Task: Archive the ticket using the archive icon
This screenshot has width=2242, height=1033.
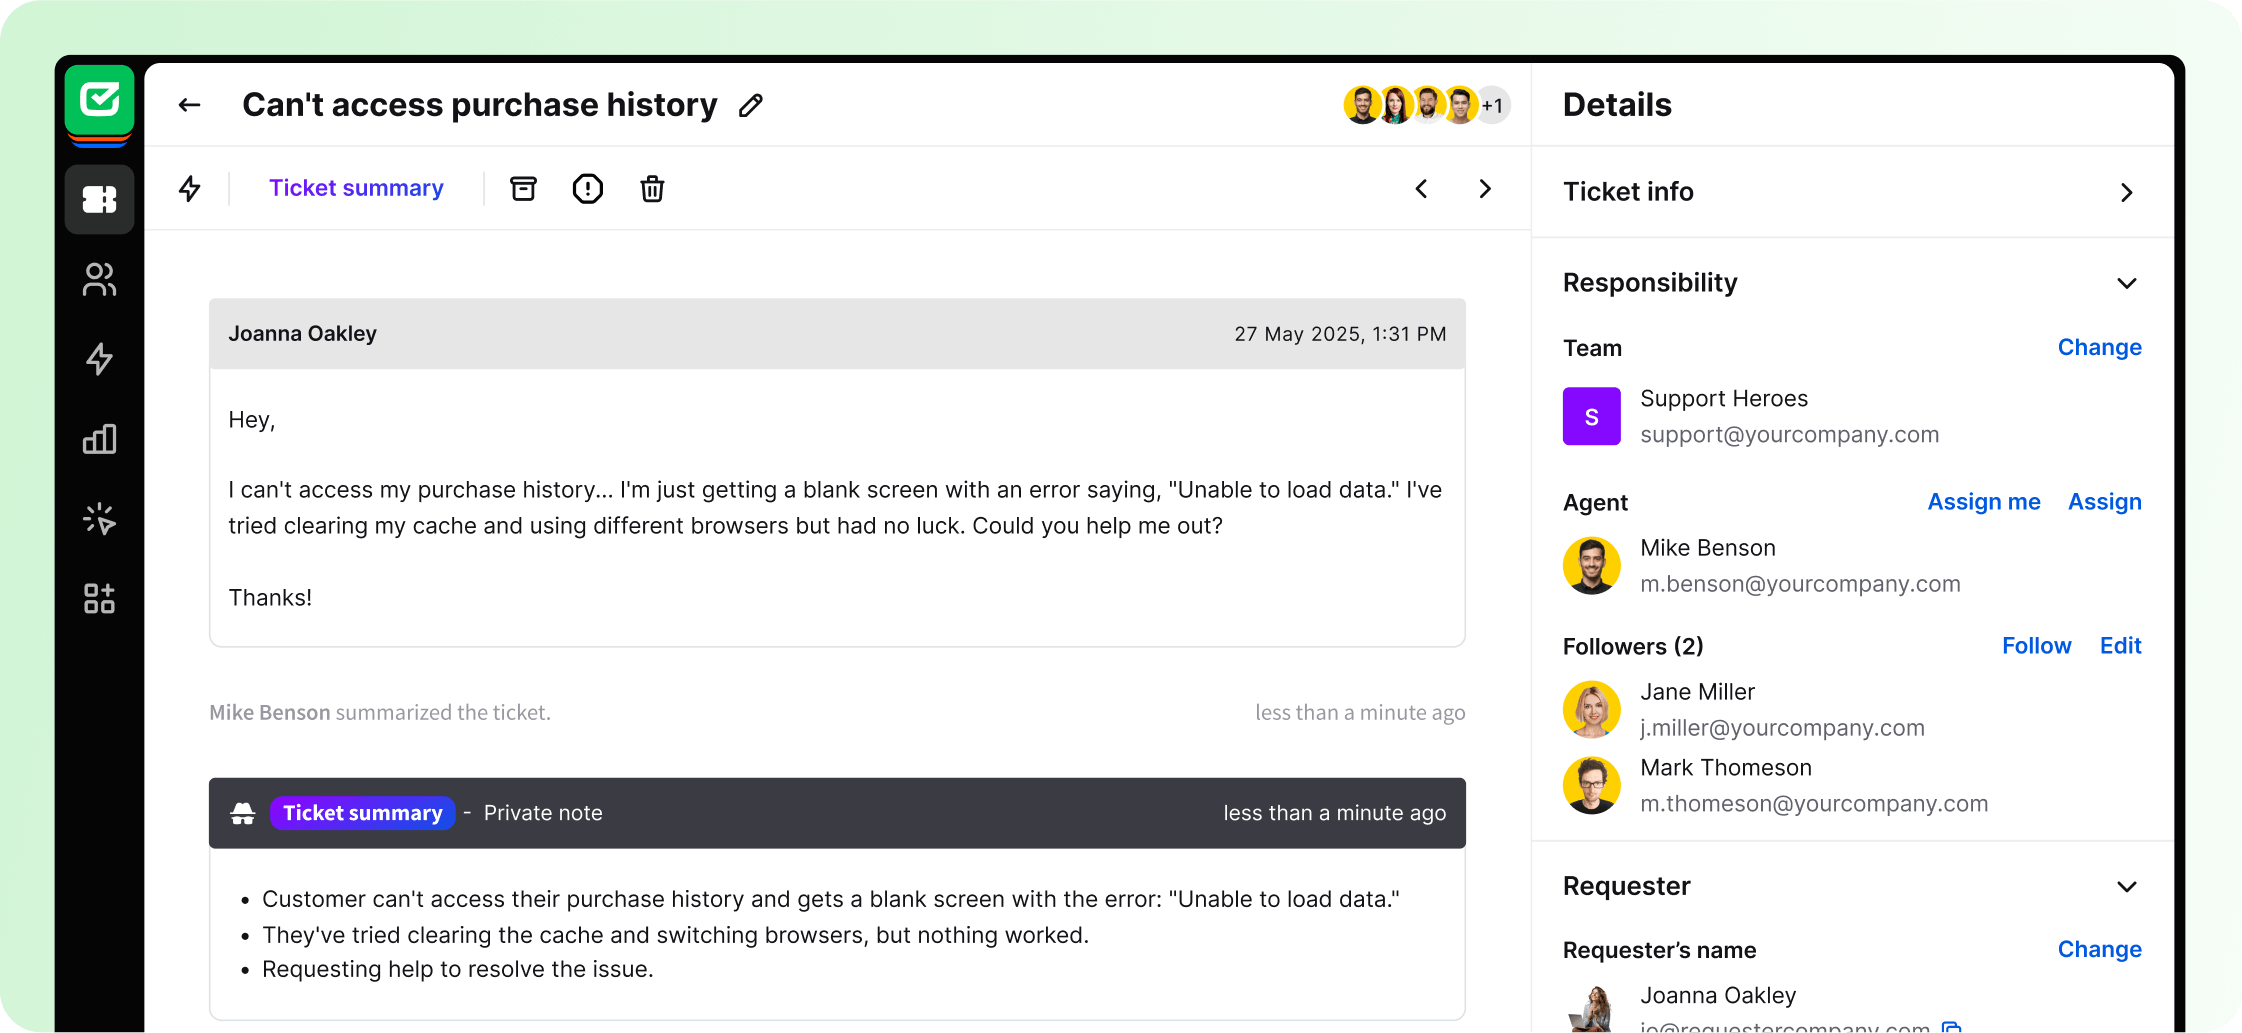Action: click(x=523, y=188)
